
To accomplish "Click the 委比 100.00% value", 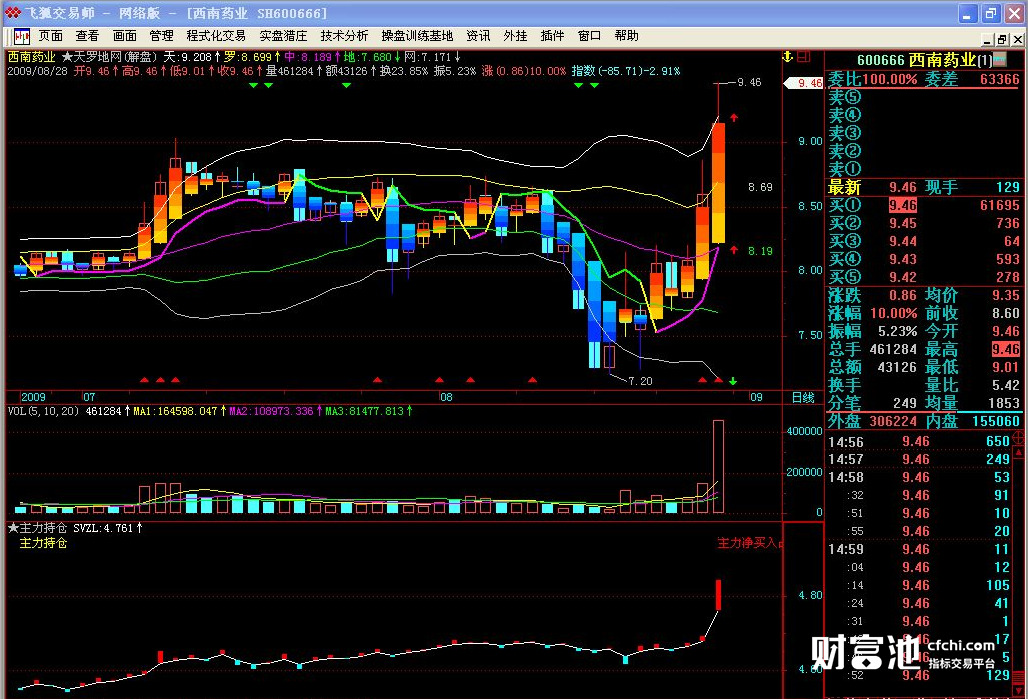I will (890, 79).
